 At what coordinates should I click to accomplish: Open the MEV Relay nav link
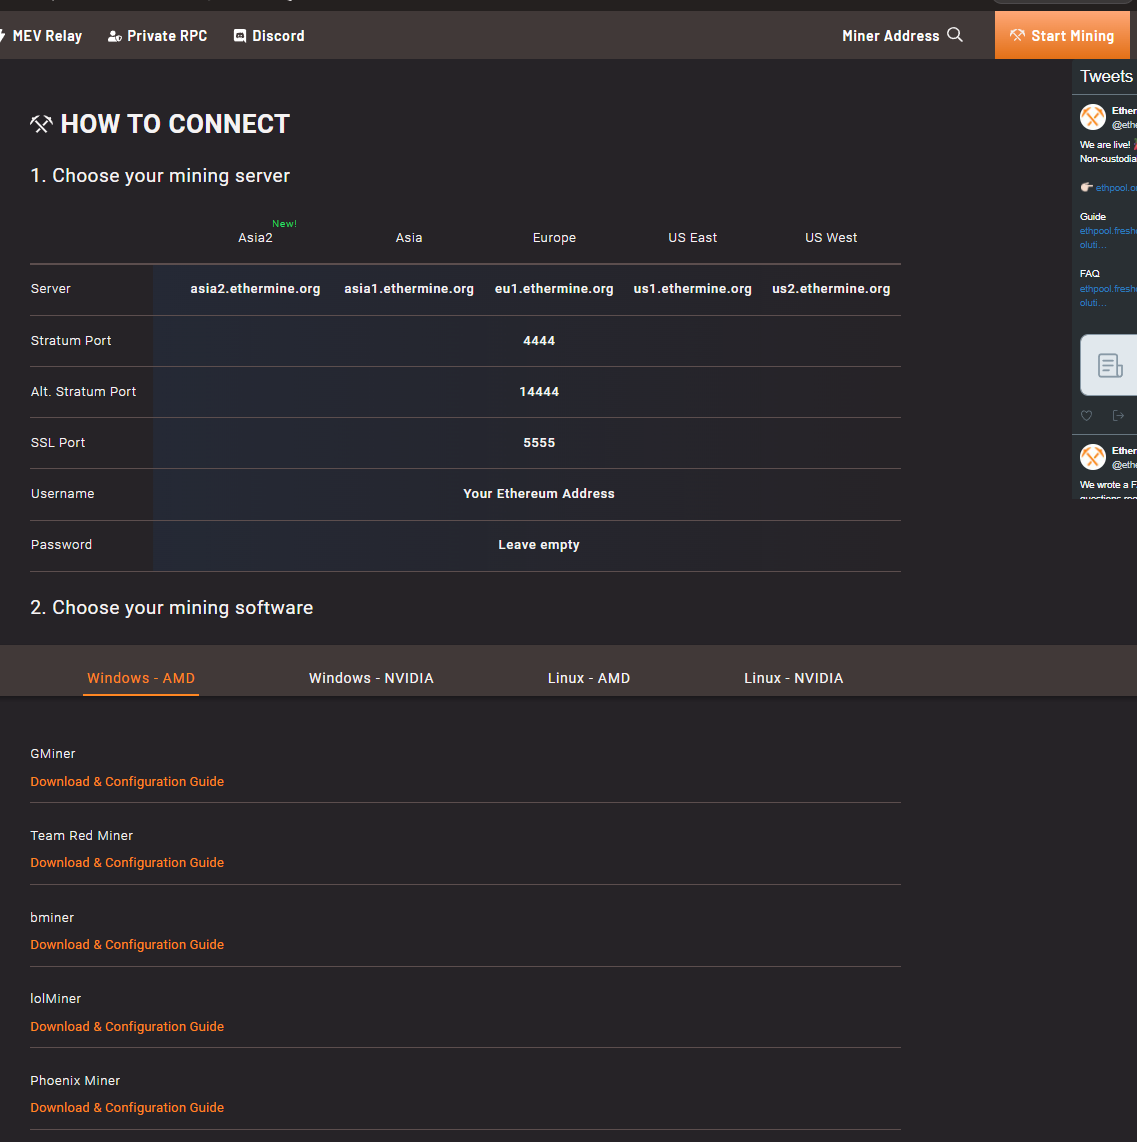(40, 36)
